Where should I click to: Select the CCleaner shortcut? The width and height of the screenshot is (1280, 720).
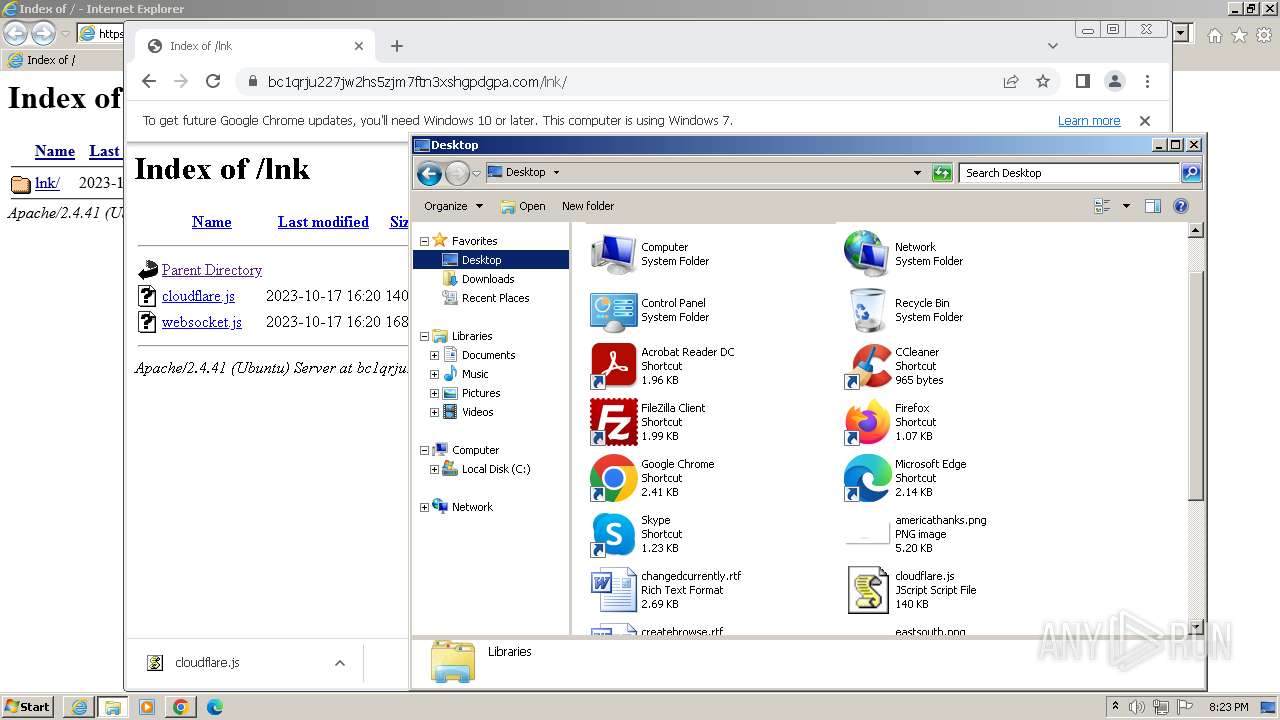click(x=894, y=366)
